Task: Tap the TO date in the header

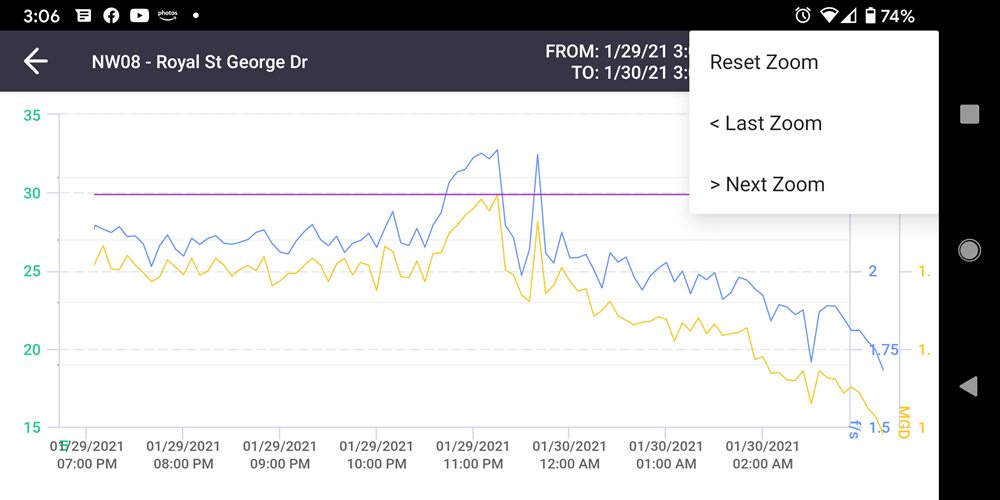Action: click(x=629, y=72)
